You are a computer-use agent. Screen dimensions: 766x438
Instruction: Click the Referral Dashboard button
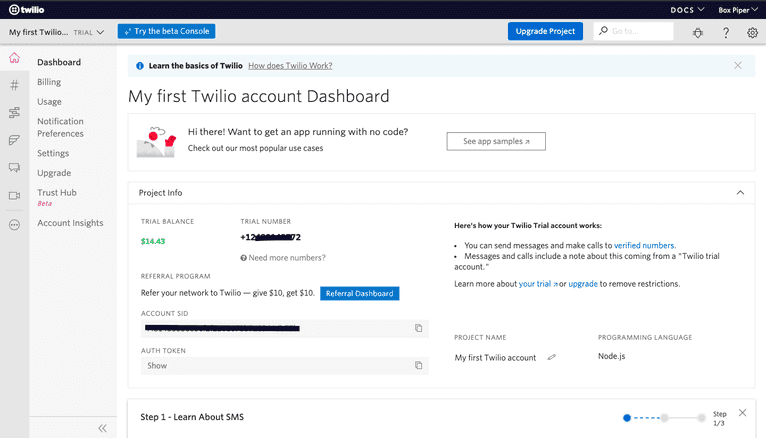[x=352, y=294]
